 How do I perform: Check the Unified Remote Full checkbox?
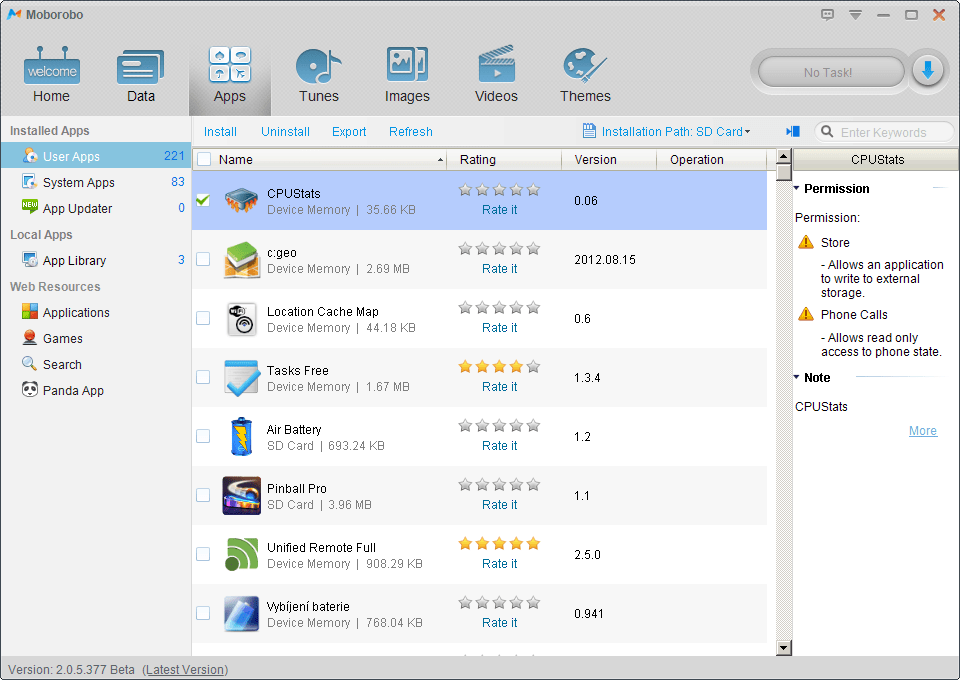click(203, 554)
